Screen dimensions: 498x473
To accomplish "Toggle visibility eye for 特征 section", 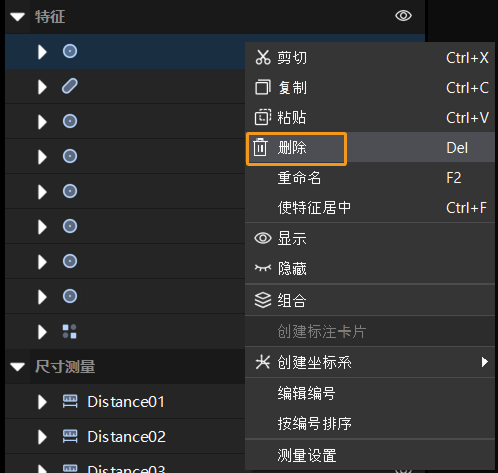I will click(403, 16).
